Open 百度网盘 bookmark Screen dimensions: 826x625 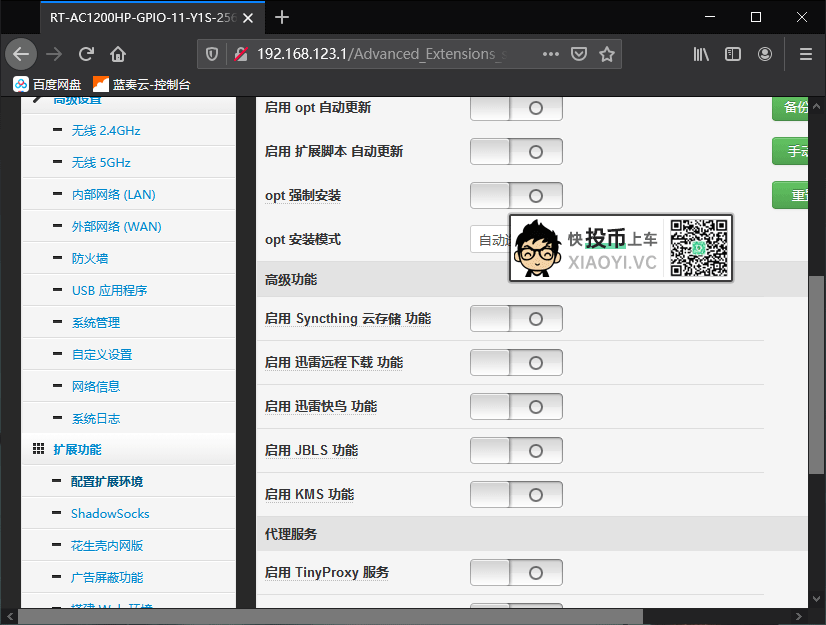tap(47, 84)
